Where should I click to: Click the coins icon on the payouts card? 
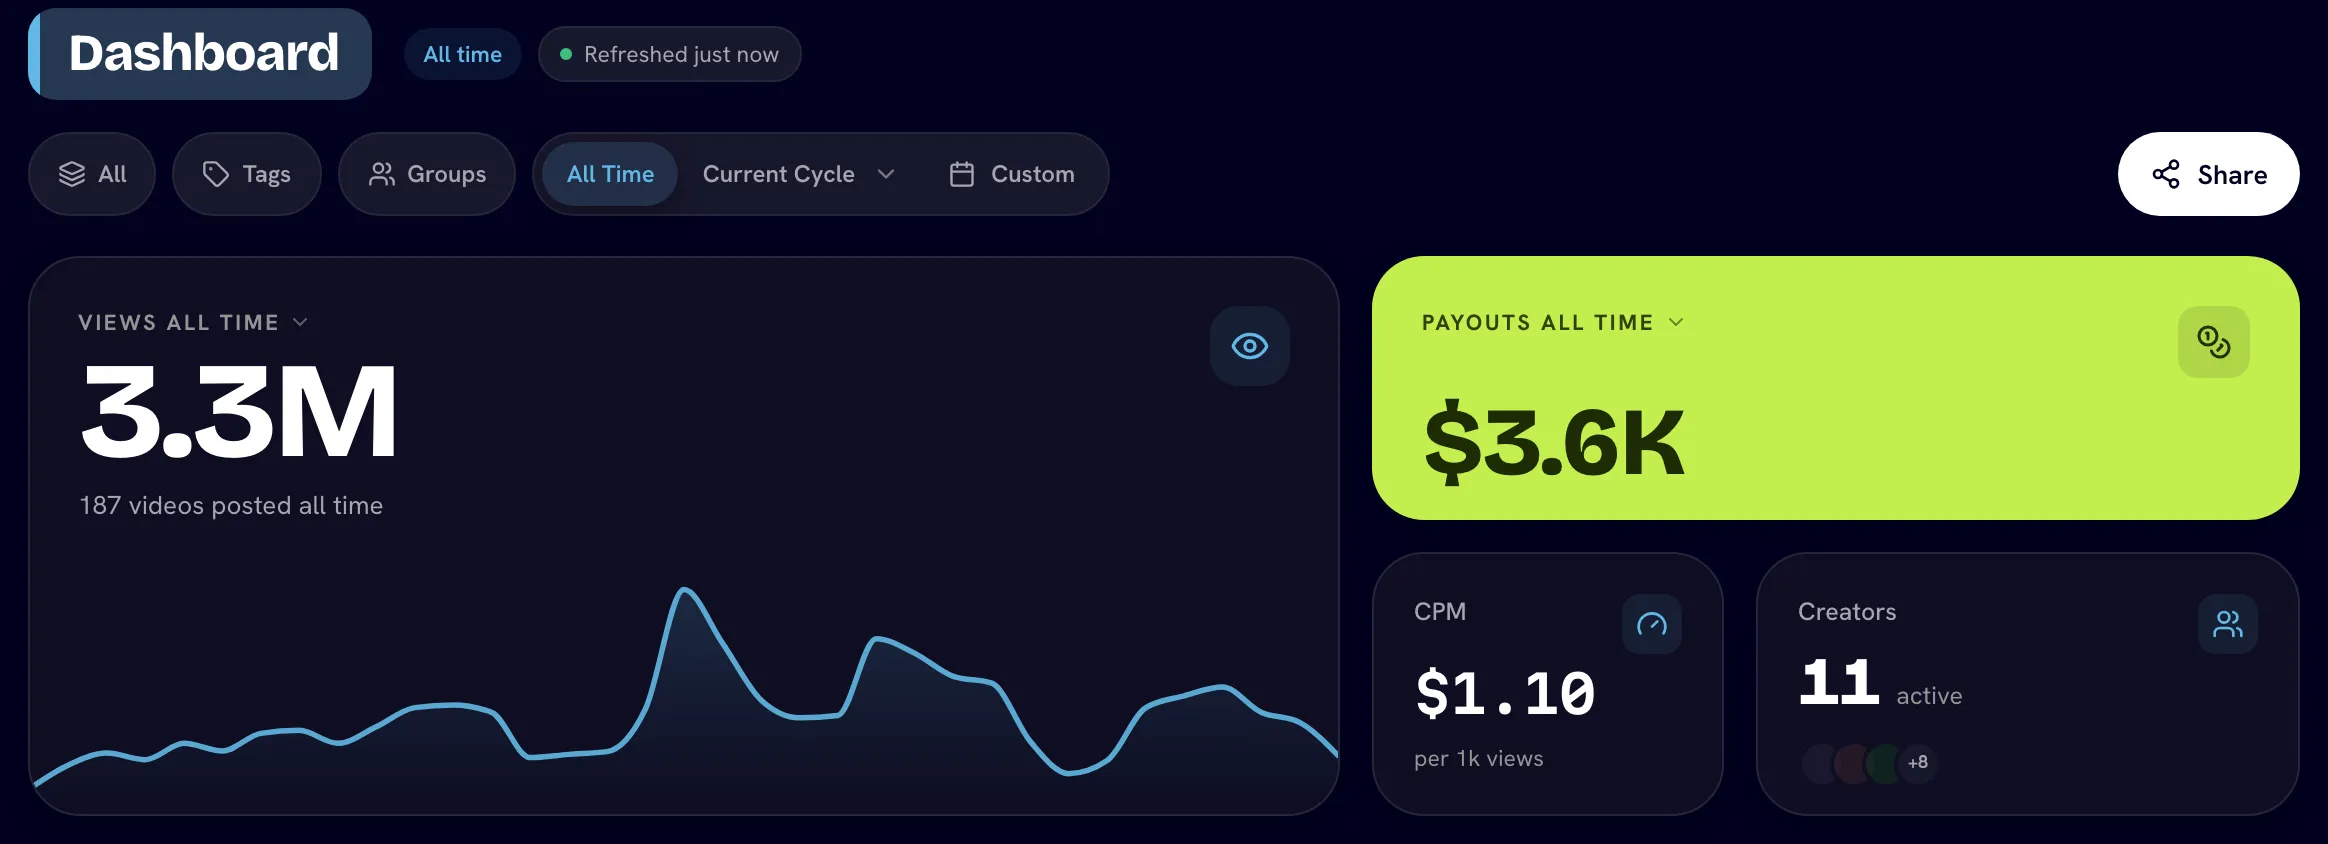tap(2213, 342)
